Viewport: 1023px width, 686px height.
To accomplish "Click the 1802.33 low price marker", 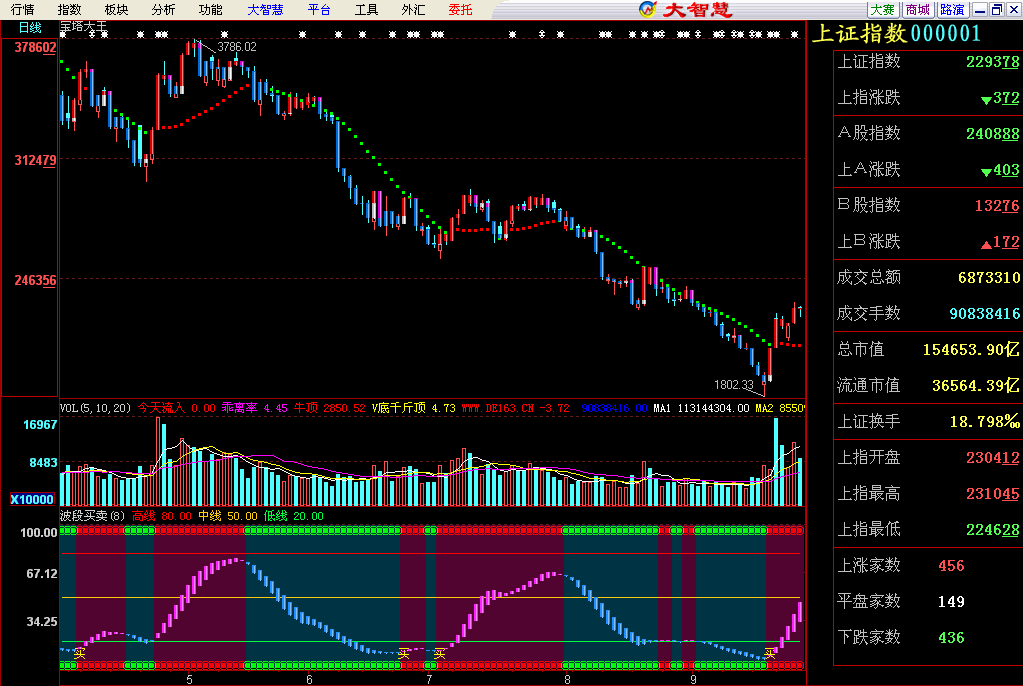I will (733, 384).
